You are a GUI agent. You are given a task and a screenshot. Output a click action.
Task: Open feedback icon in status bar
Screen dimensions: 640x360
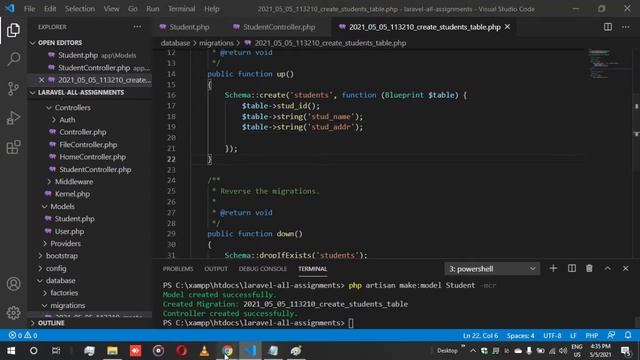611,335
